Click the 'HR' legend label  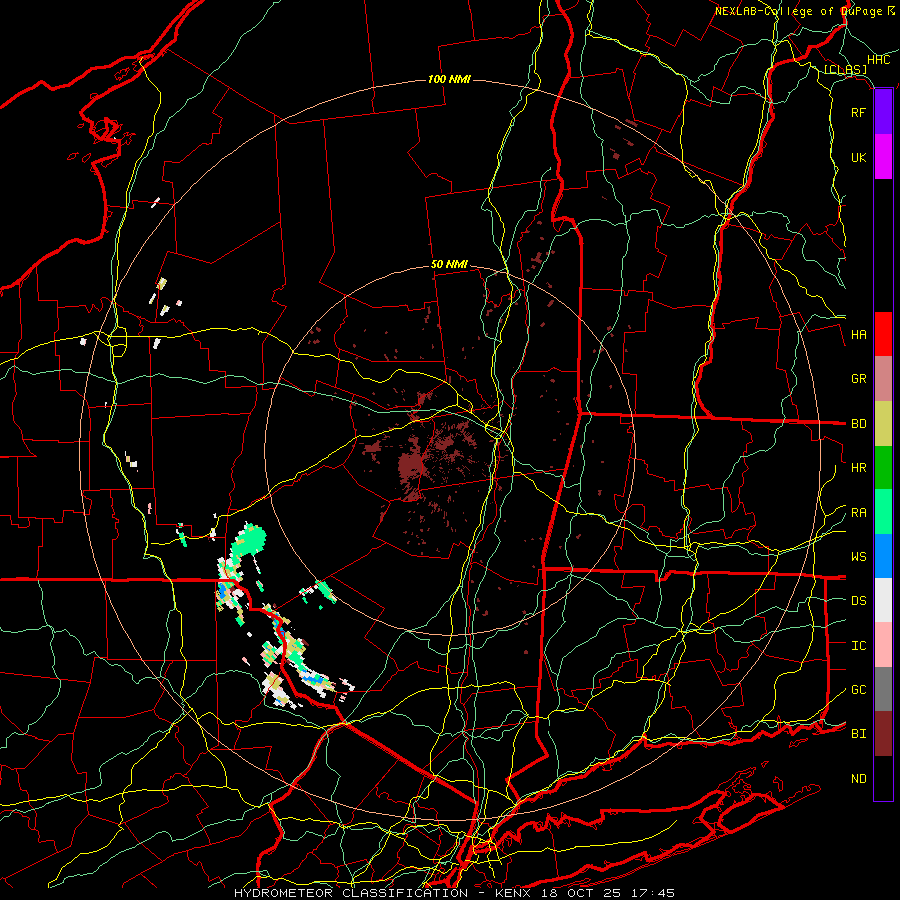pyautogui.click(x=858, y=468)
